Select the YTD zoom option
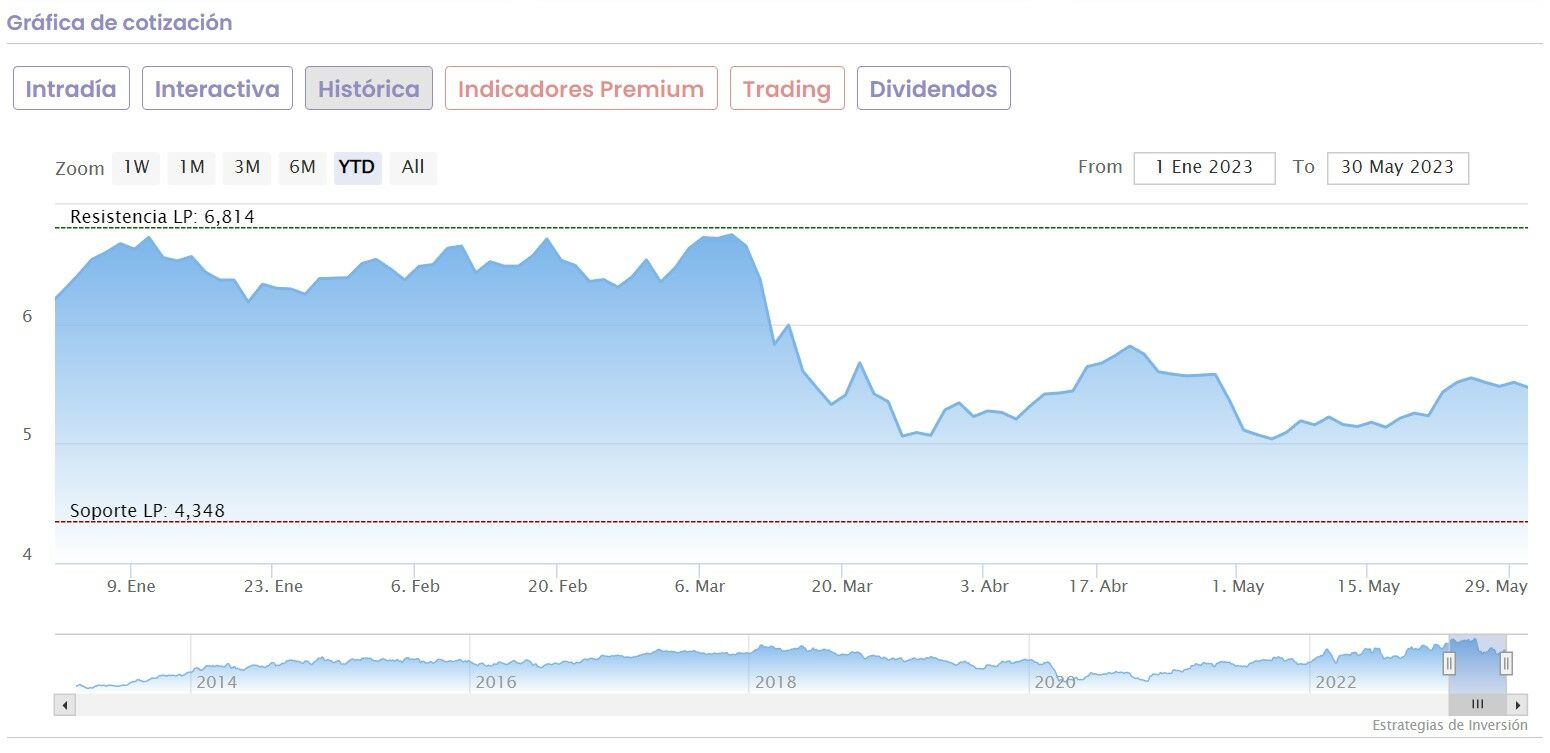 [357, 167]
